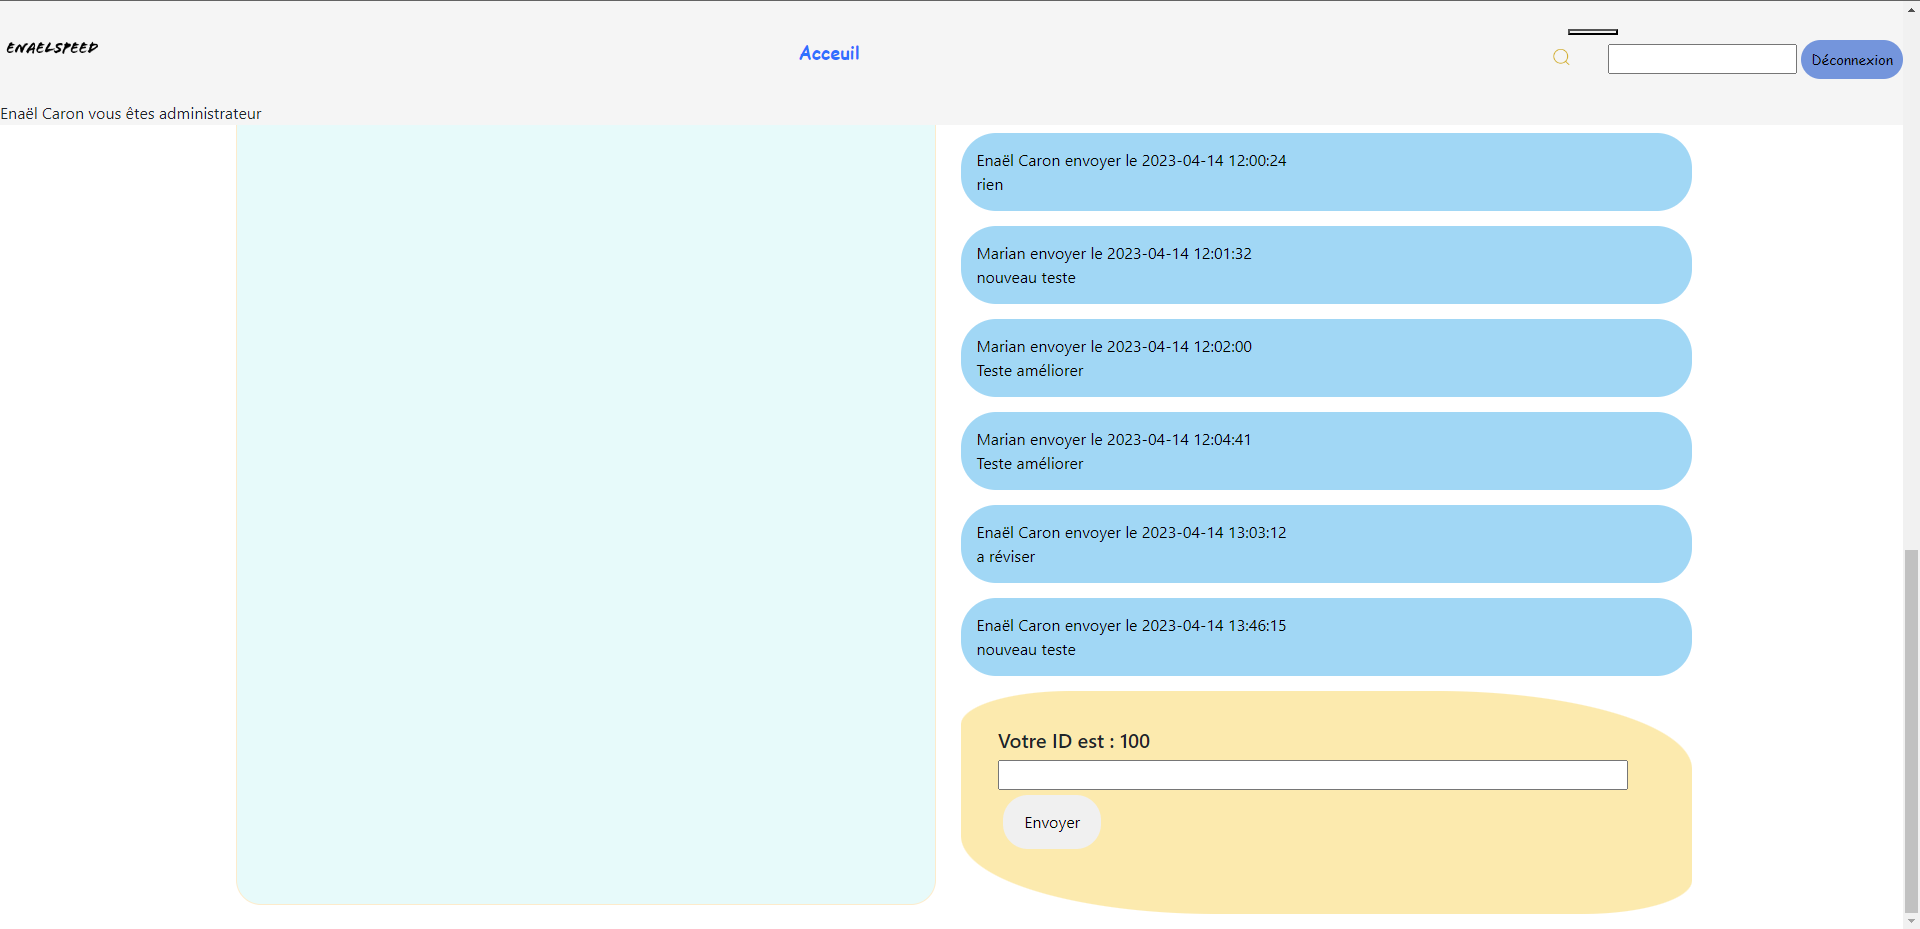Click the search text field next to the magnifier
This screenshot has height=929, width=1920.
[x=1701, y=58]
